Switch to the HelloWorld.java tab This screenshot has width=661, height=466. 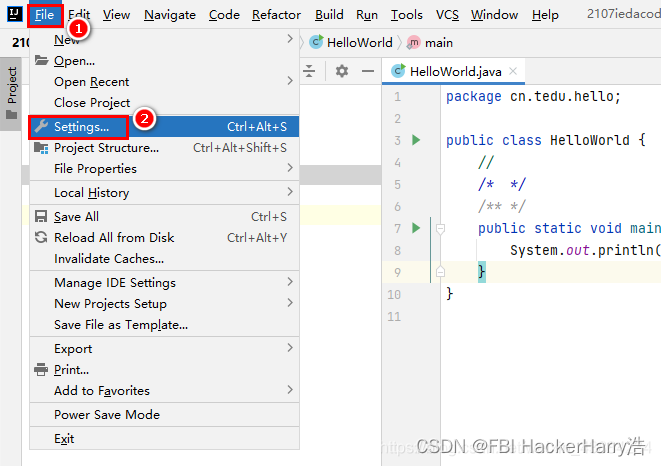pos(454,71)
